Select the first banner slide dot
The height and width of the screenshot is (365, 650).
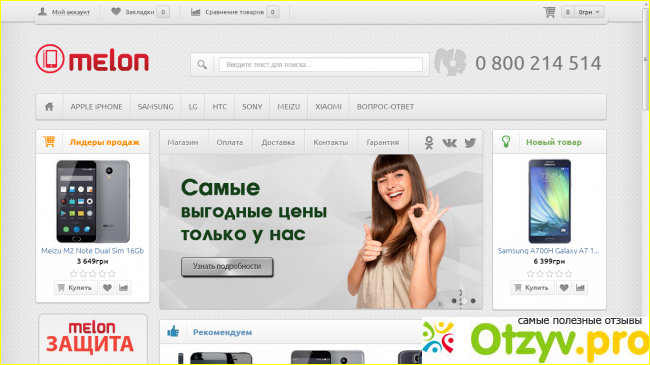tap(454, 301)
